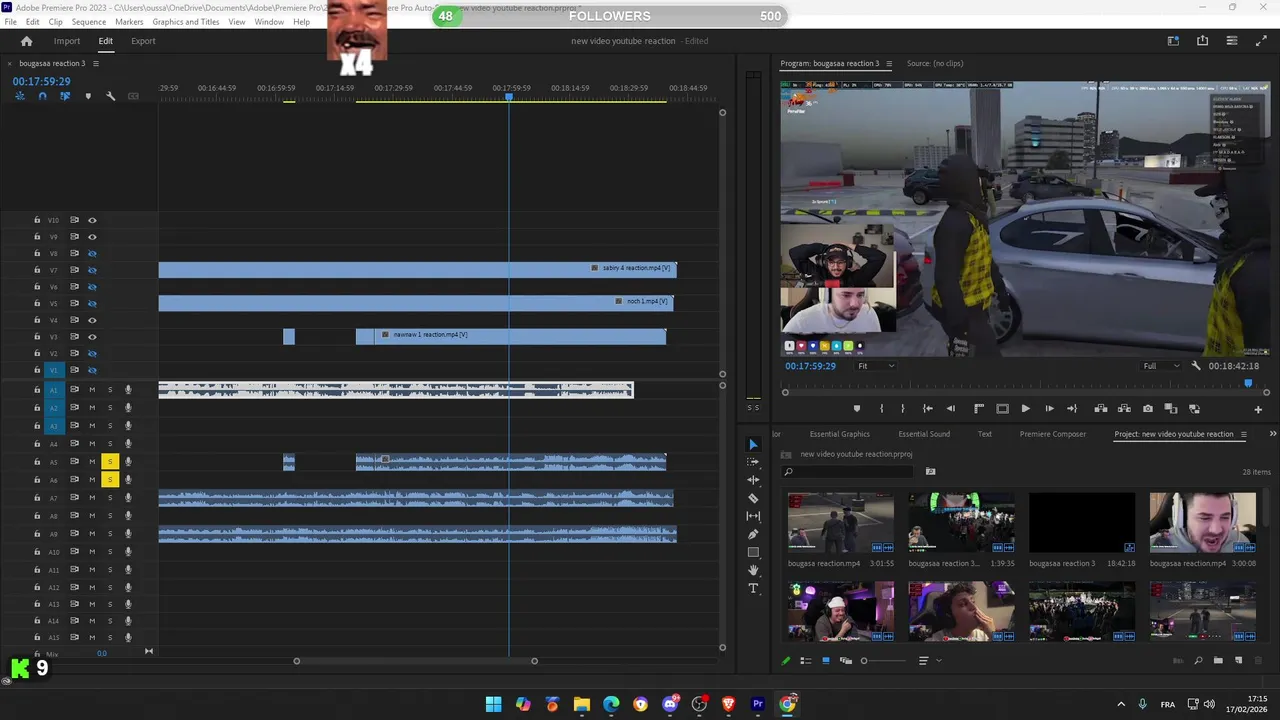Switch to the Export workspace

point(143,41)
